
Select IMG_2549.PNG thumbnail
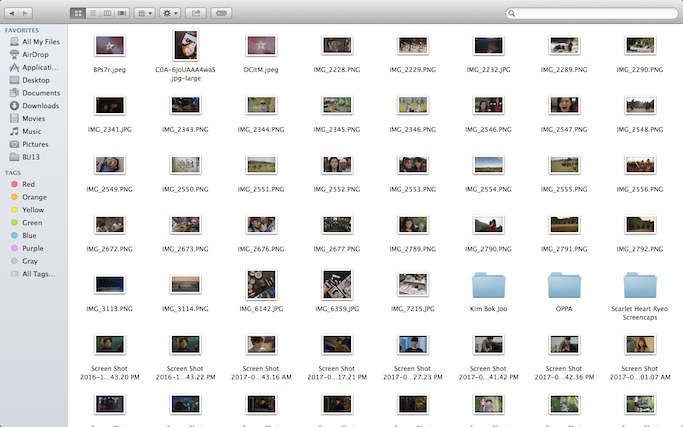110,165
